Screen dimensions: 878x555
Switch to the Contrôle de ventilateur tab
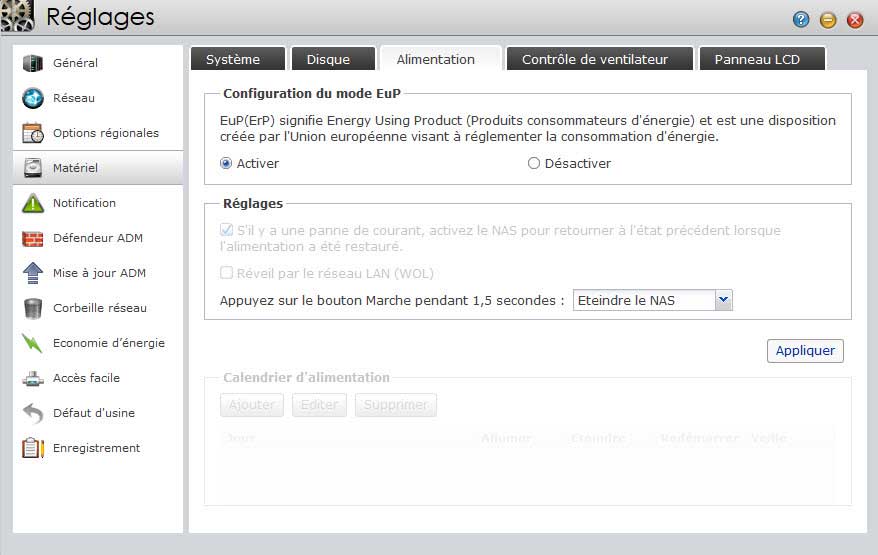tap(594, 59)
